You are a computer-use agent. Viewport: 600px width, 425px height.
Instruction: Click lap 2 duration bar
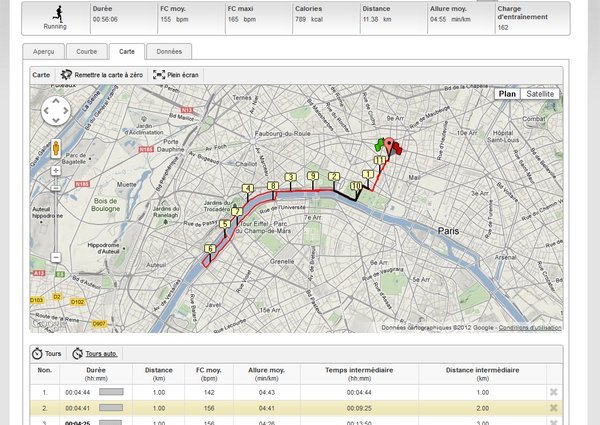111,408
